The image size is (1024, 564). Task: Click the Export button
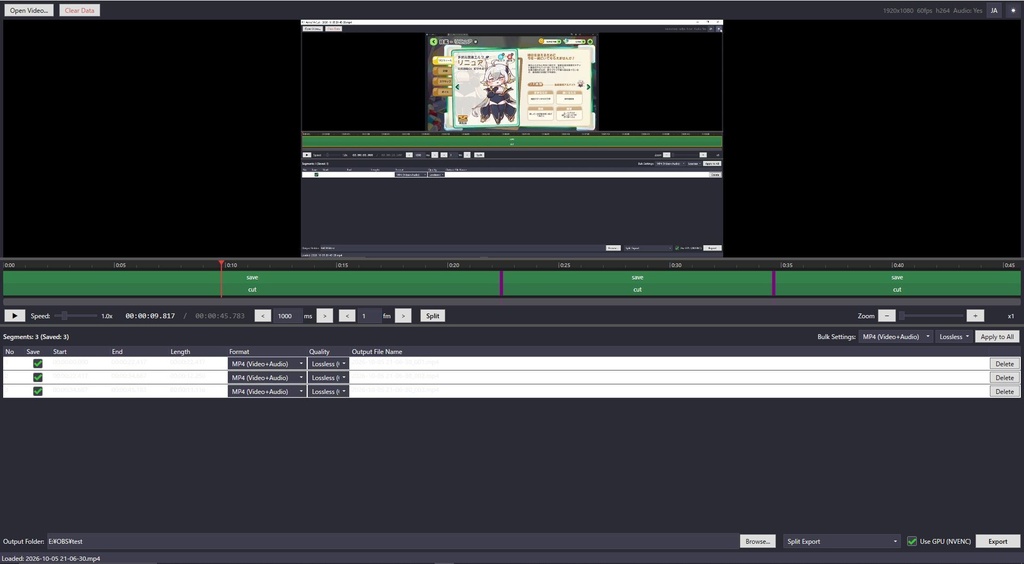(x=997, y=541)
